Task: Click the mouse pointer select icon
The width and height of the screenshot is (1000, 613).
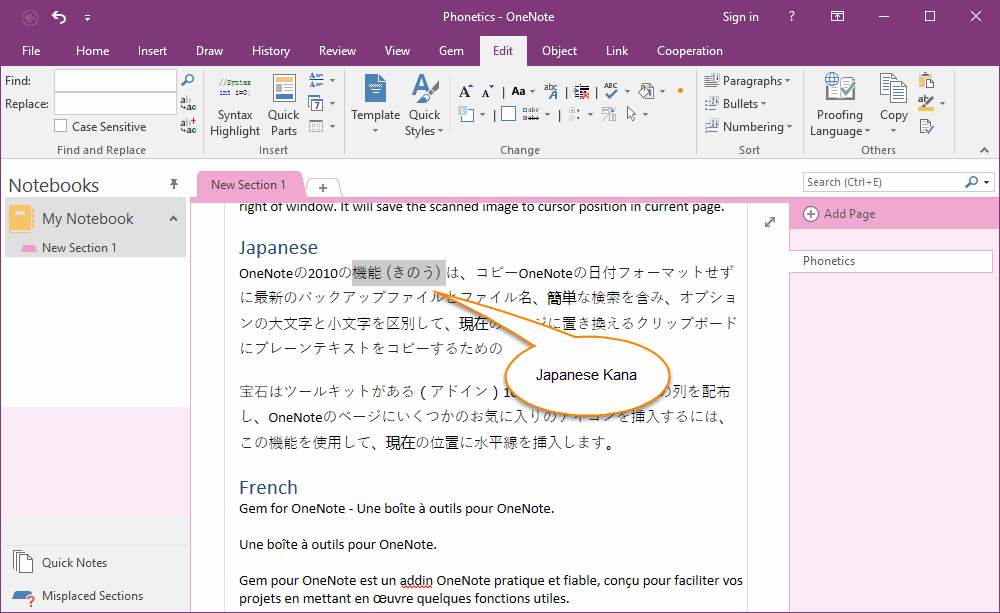Action: tap(632, 114)
